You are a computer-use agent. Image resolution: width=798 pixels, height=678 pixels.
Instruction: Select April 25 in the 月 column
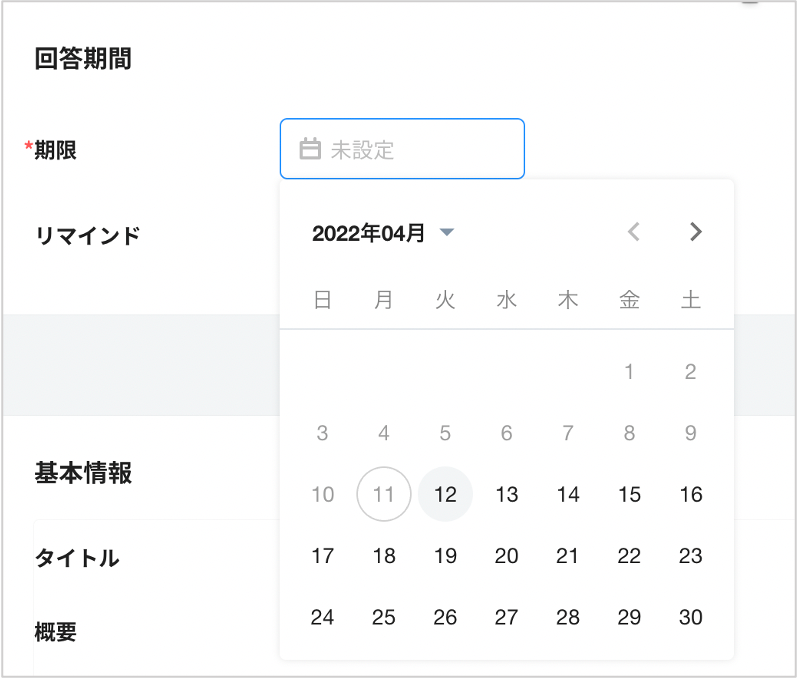384,617
